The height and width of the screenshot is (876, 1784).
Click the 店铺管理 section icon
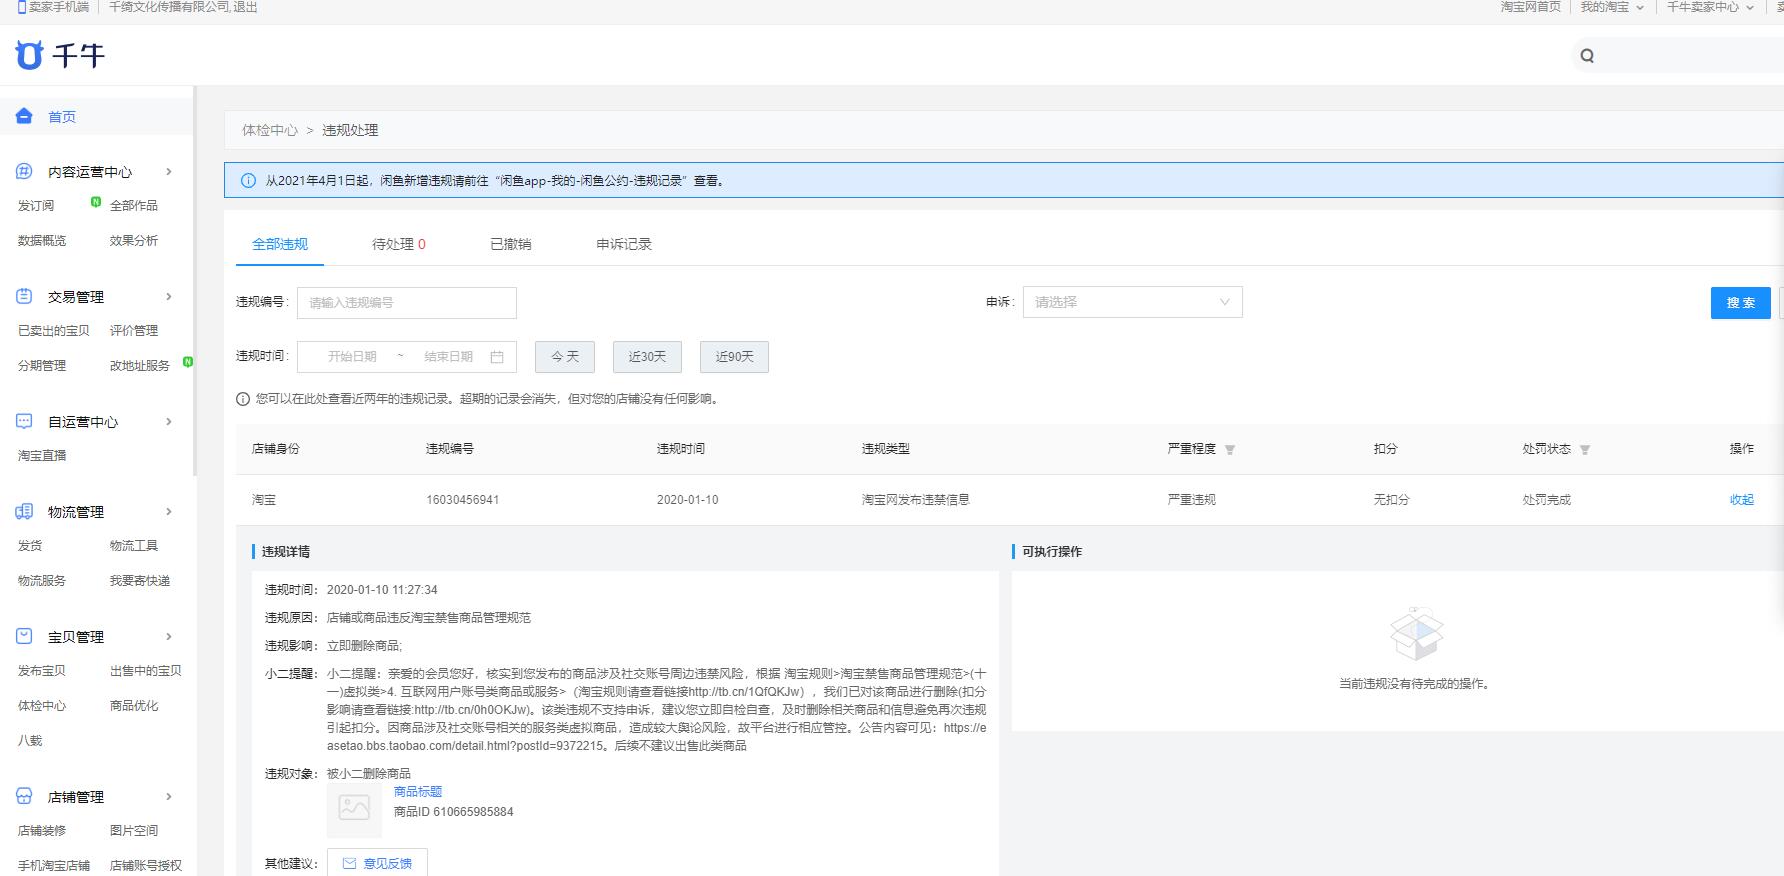click(x=24, y=796)
